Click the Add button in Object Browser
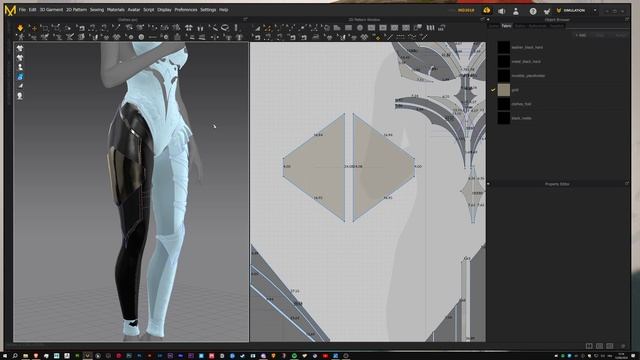Image resolution: width=640 pixels, height=360 pixels. tap(580, 36)
